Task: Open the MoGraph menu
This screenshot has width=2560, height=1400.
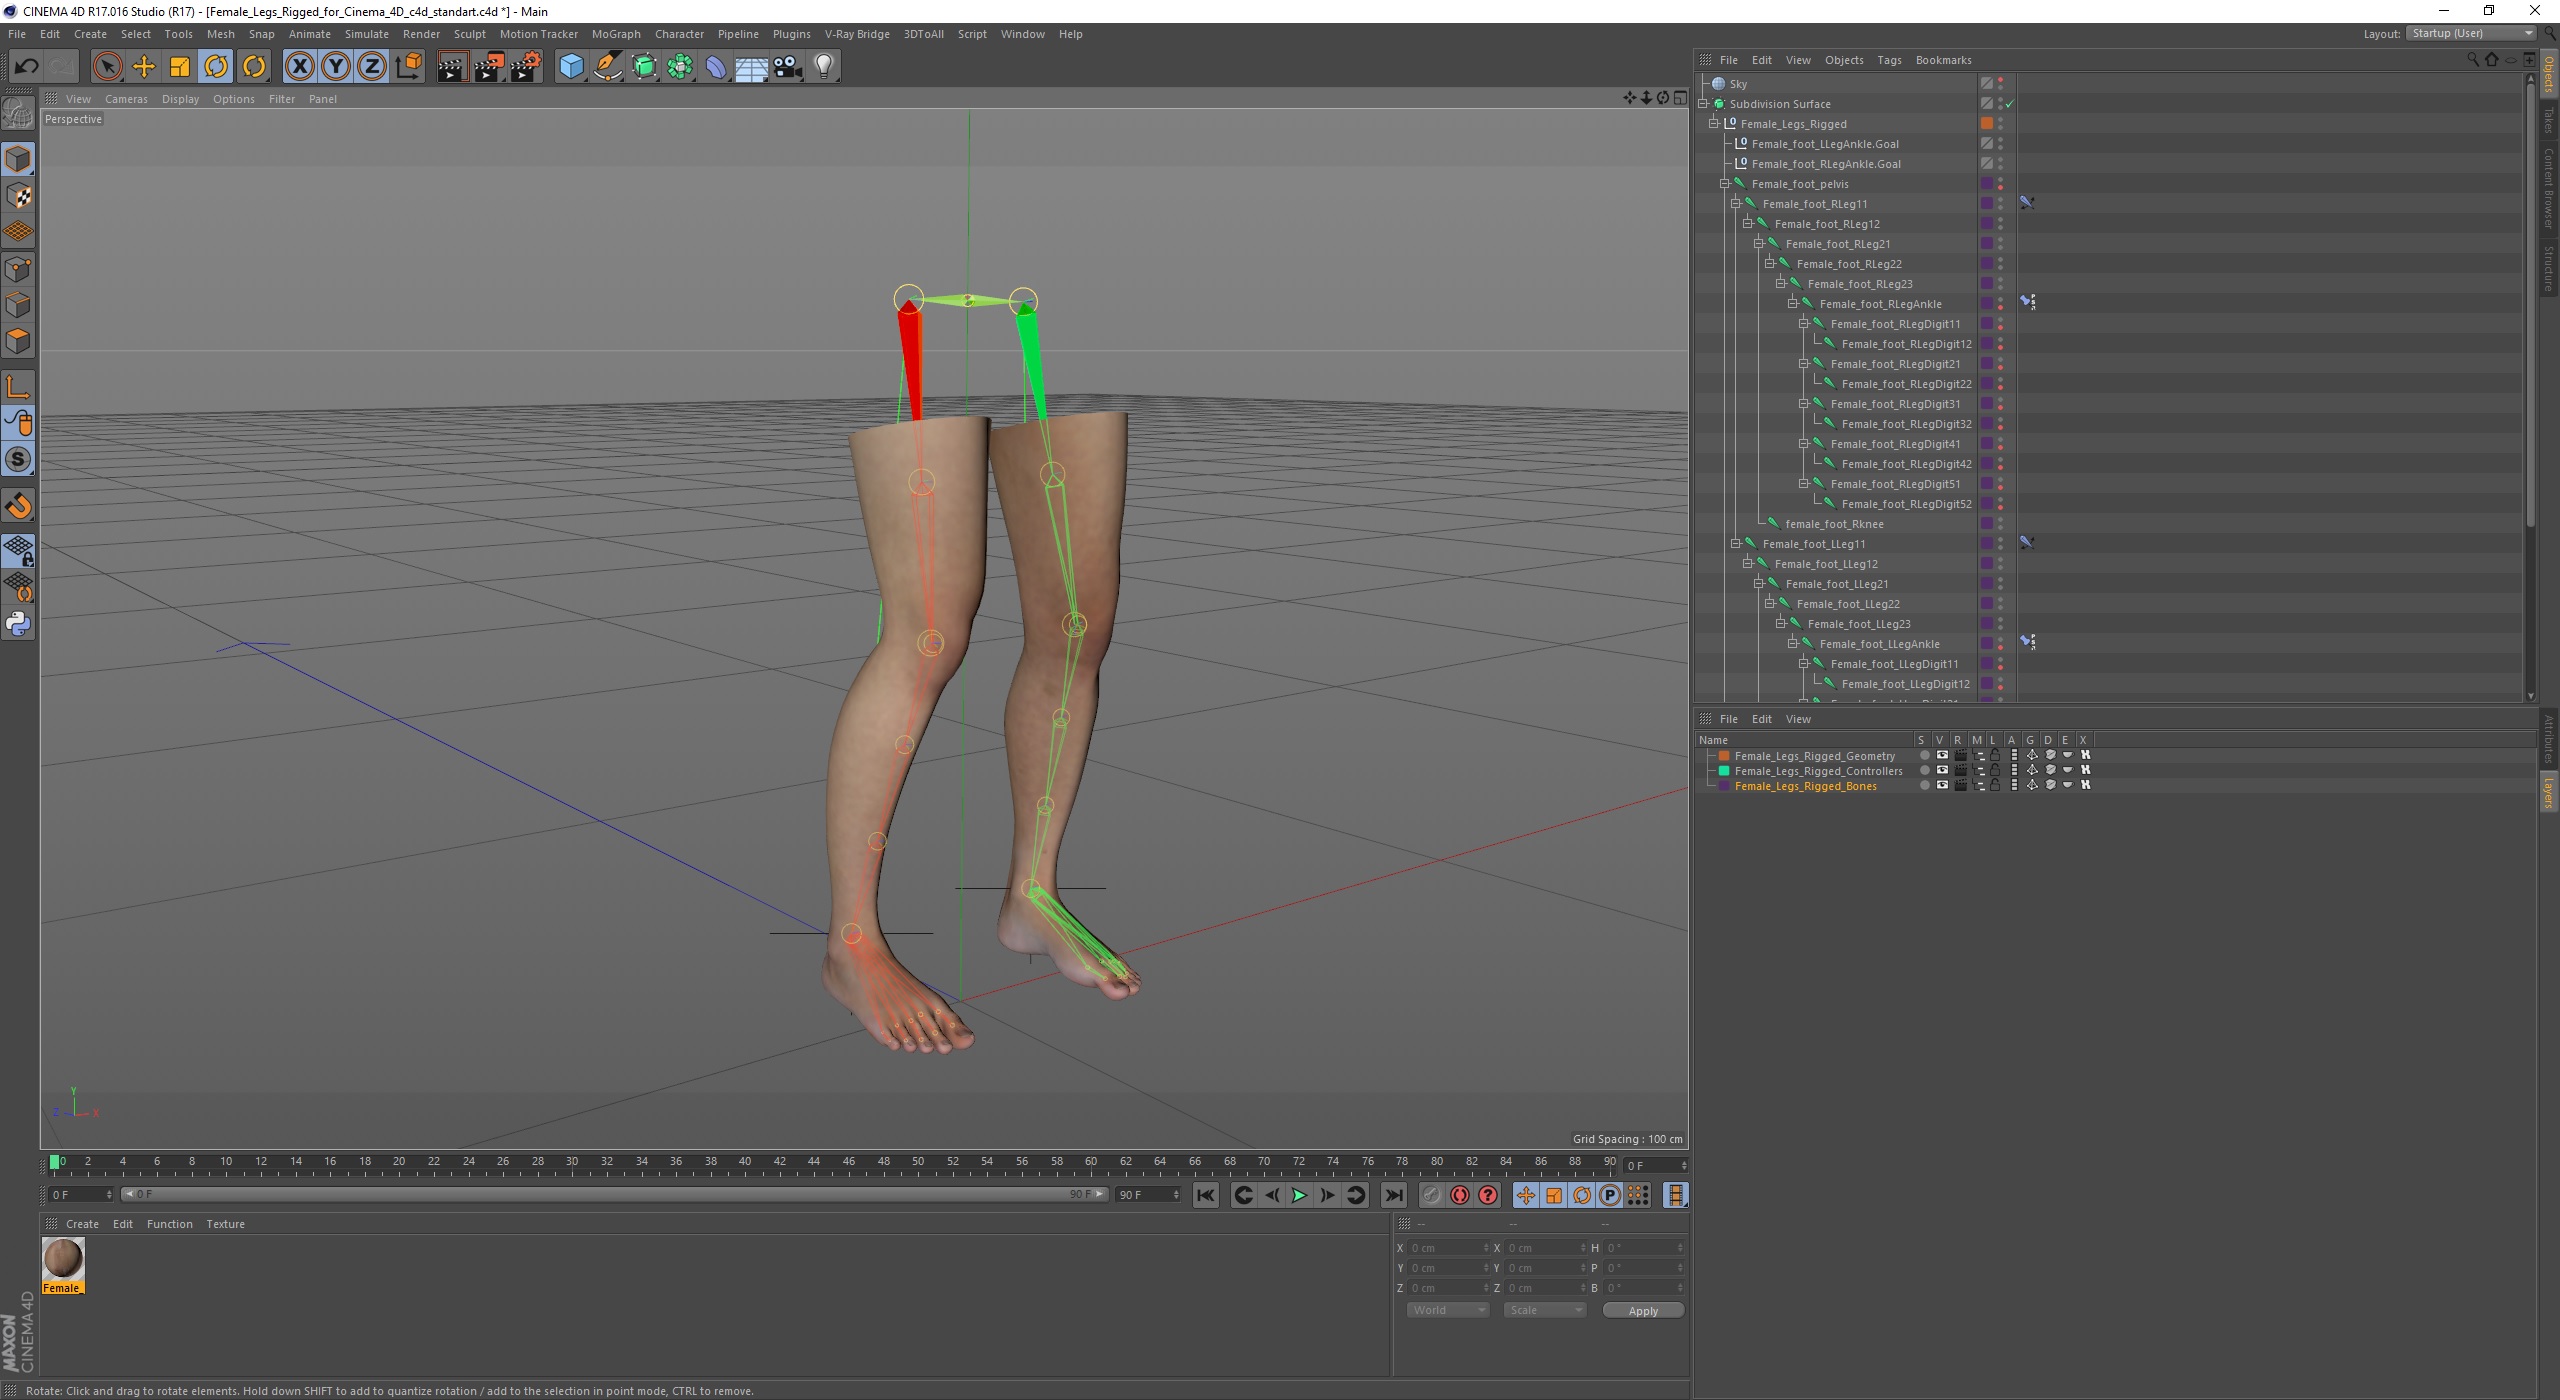Action: coord(616,34)
